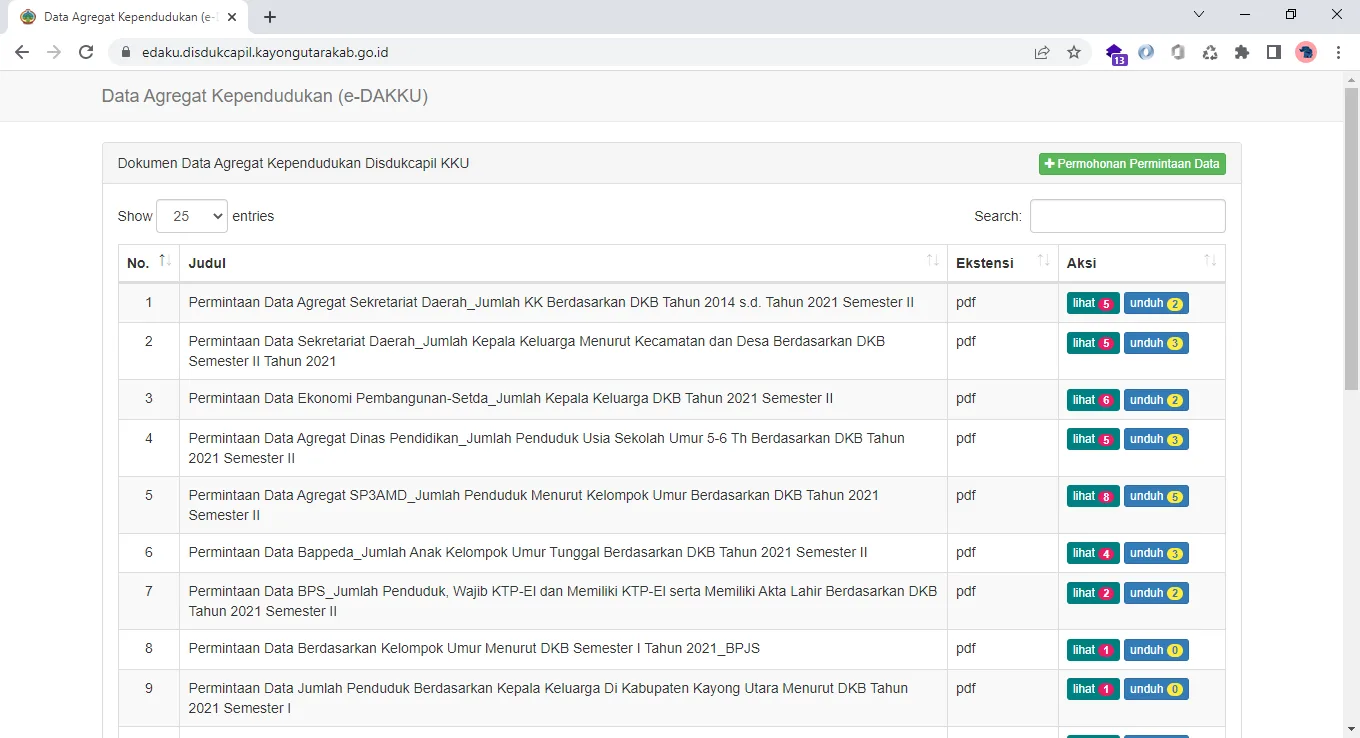Click lihat for row 9 document

click(1093, 689)
